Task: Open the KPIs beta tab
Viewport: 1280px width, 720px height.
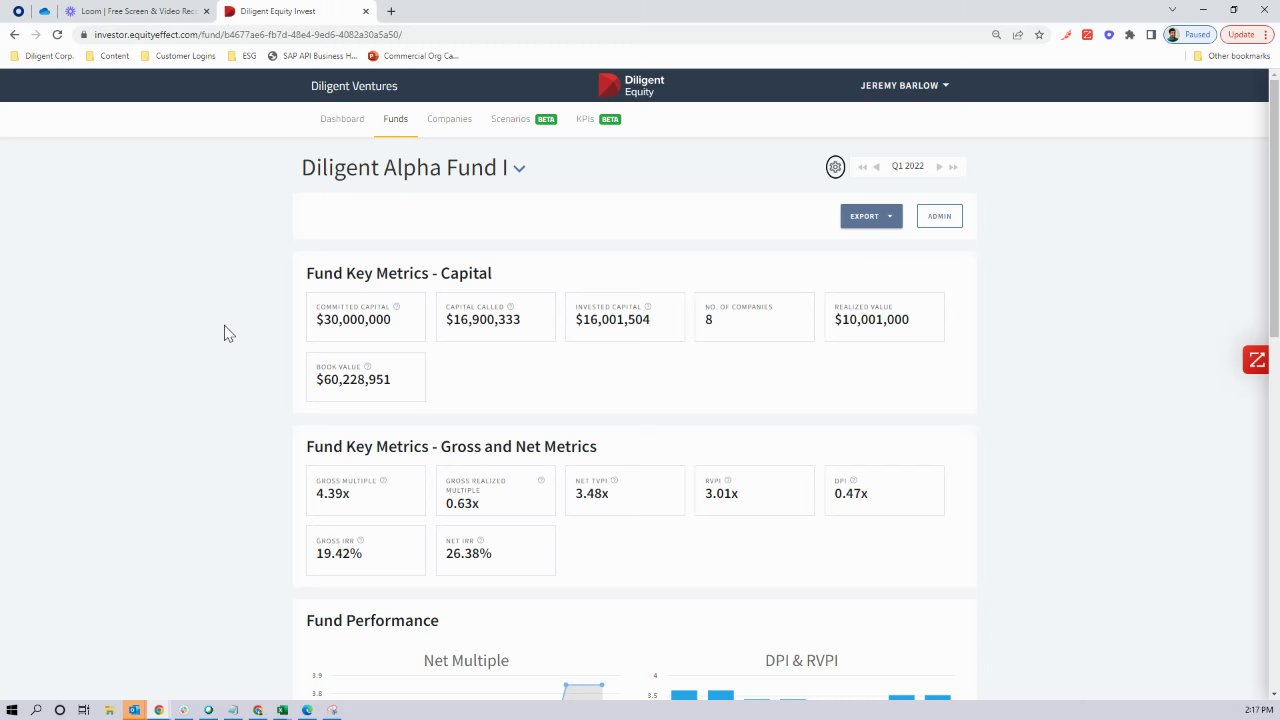Action: [x=598, y=119]
